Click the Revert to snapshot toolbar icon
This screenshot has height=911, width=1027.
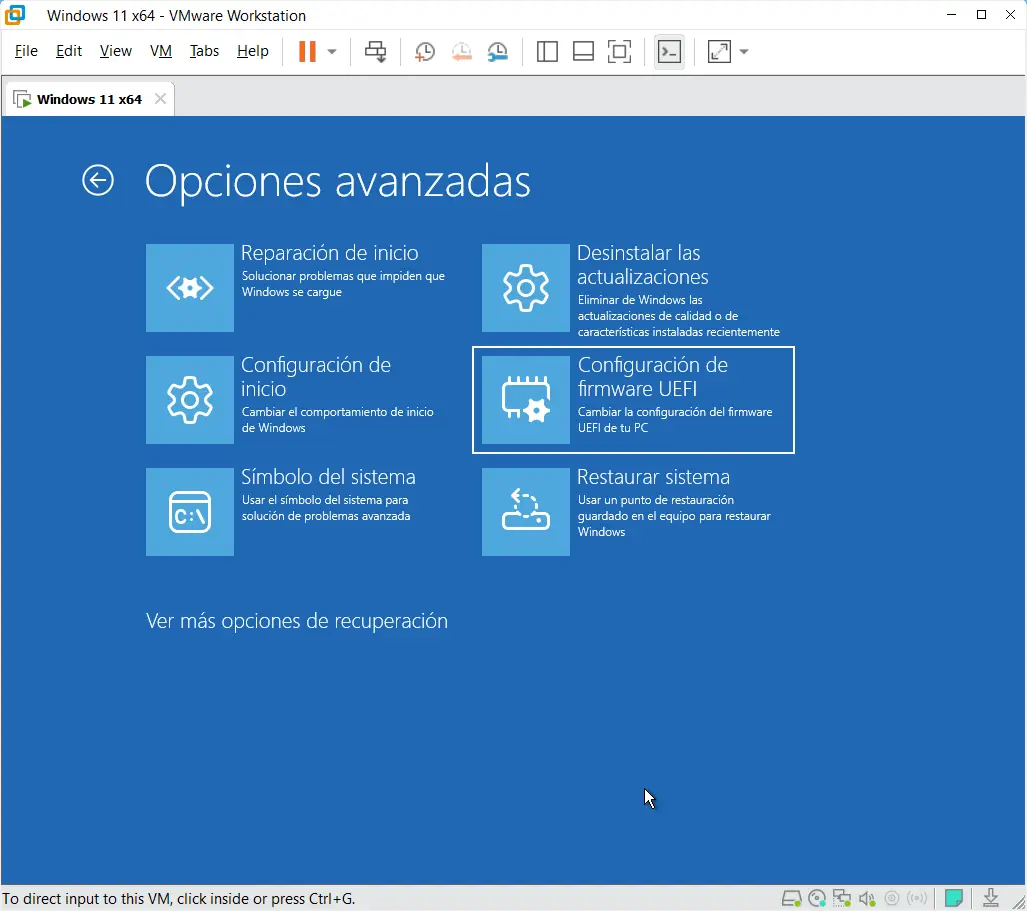point(461,51)
